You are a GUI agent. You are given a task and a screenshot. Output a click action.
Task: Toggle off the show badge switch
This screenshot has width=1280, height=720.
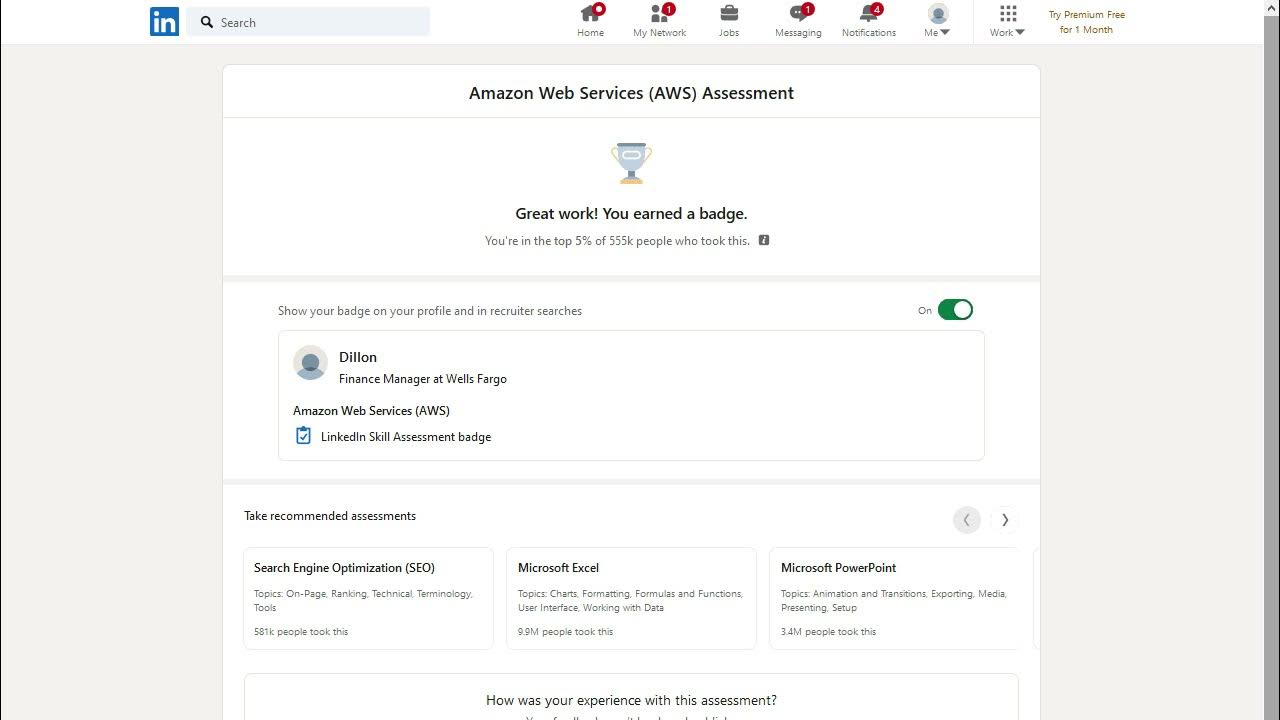pyautogui.click(x=955, y=310)
